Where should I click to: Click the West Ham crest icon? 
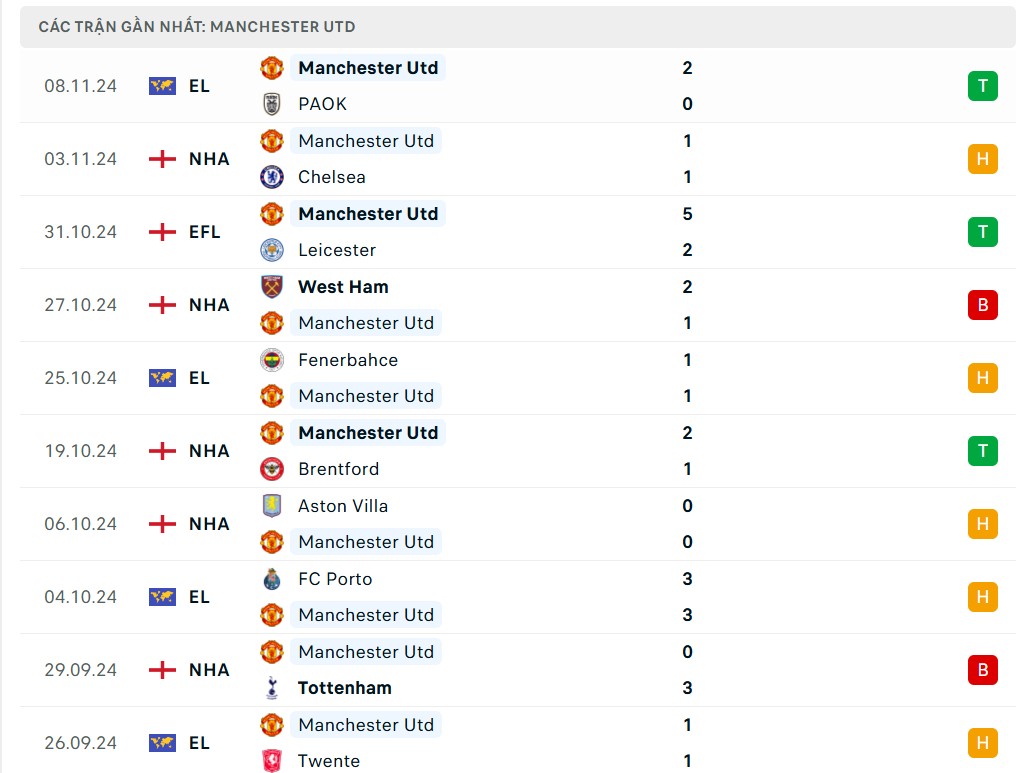click(x=271, y=287)
